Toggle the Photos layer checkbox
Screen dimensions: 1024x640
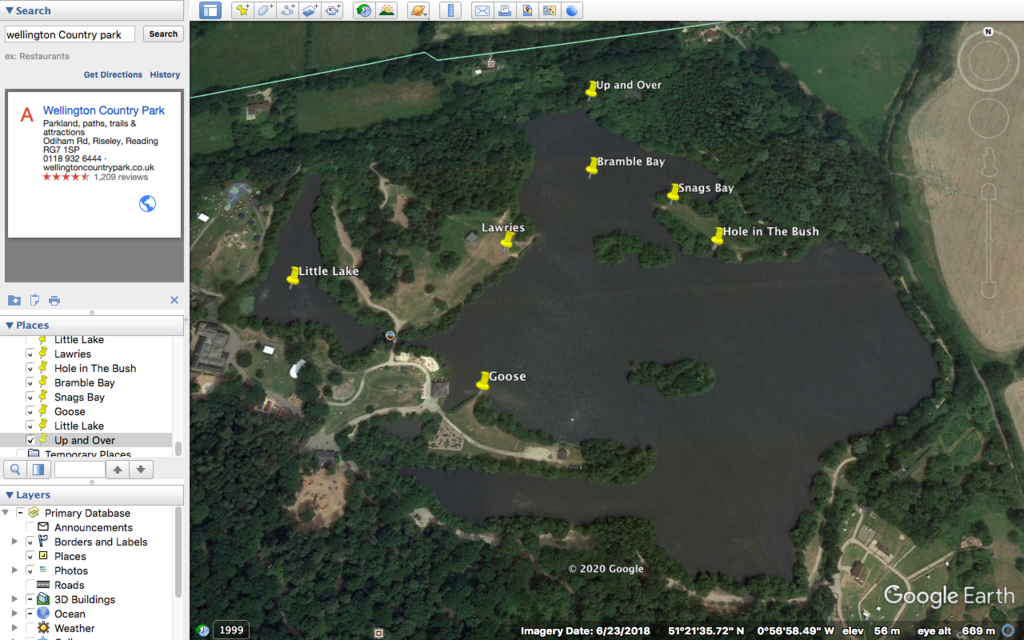(30, 571)
